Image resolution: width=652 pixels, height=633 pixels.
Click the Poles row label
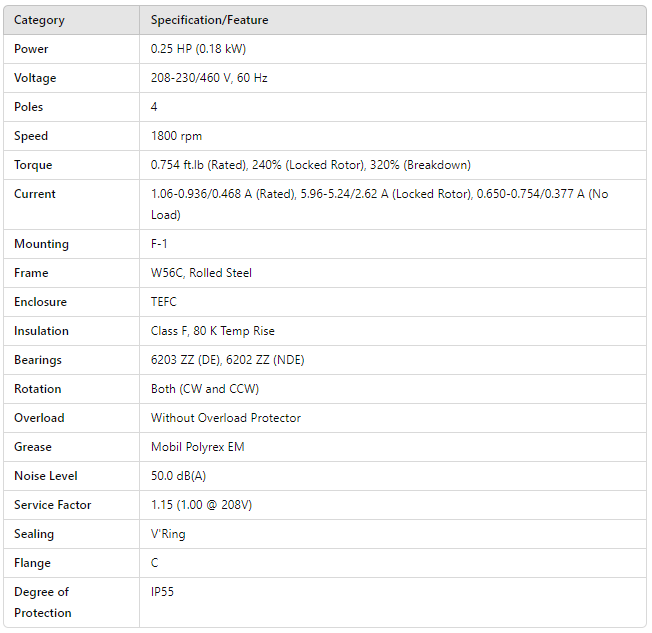(x=29, y=107)
